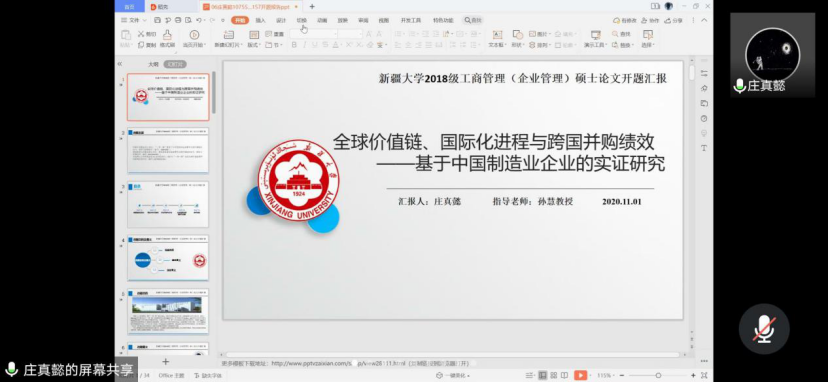
Task: Click the Redo arrow icon
Action: (211, 20)
